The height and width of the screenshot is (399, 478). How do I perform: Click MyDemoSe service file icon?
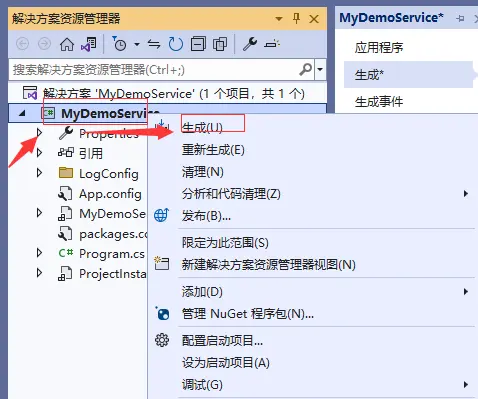click(65, 214)
